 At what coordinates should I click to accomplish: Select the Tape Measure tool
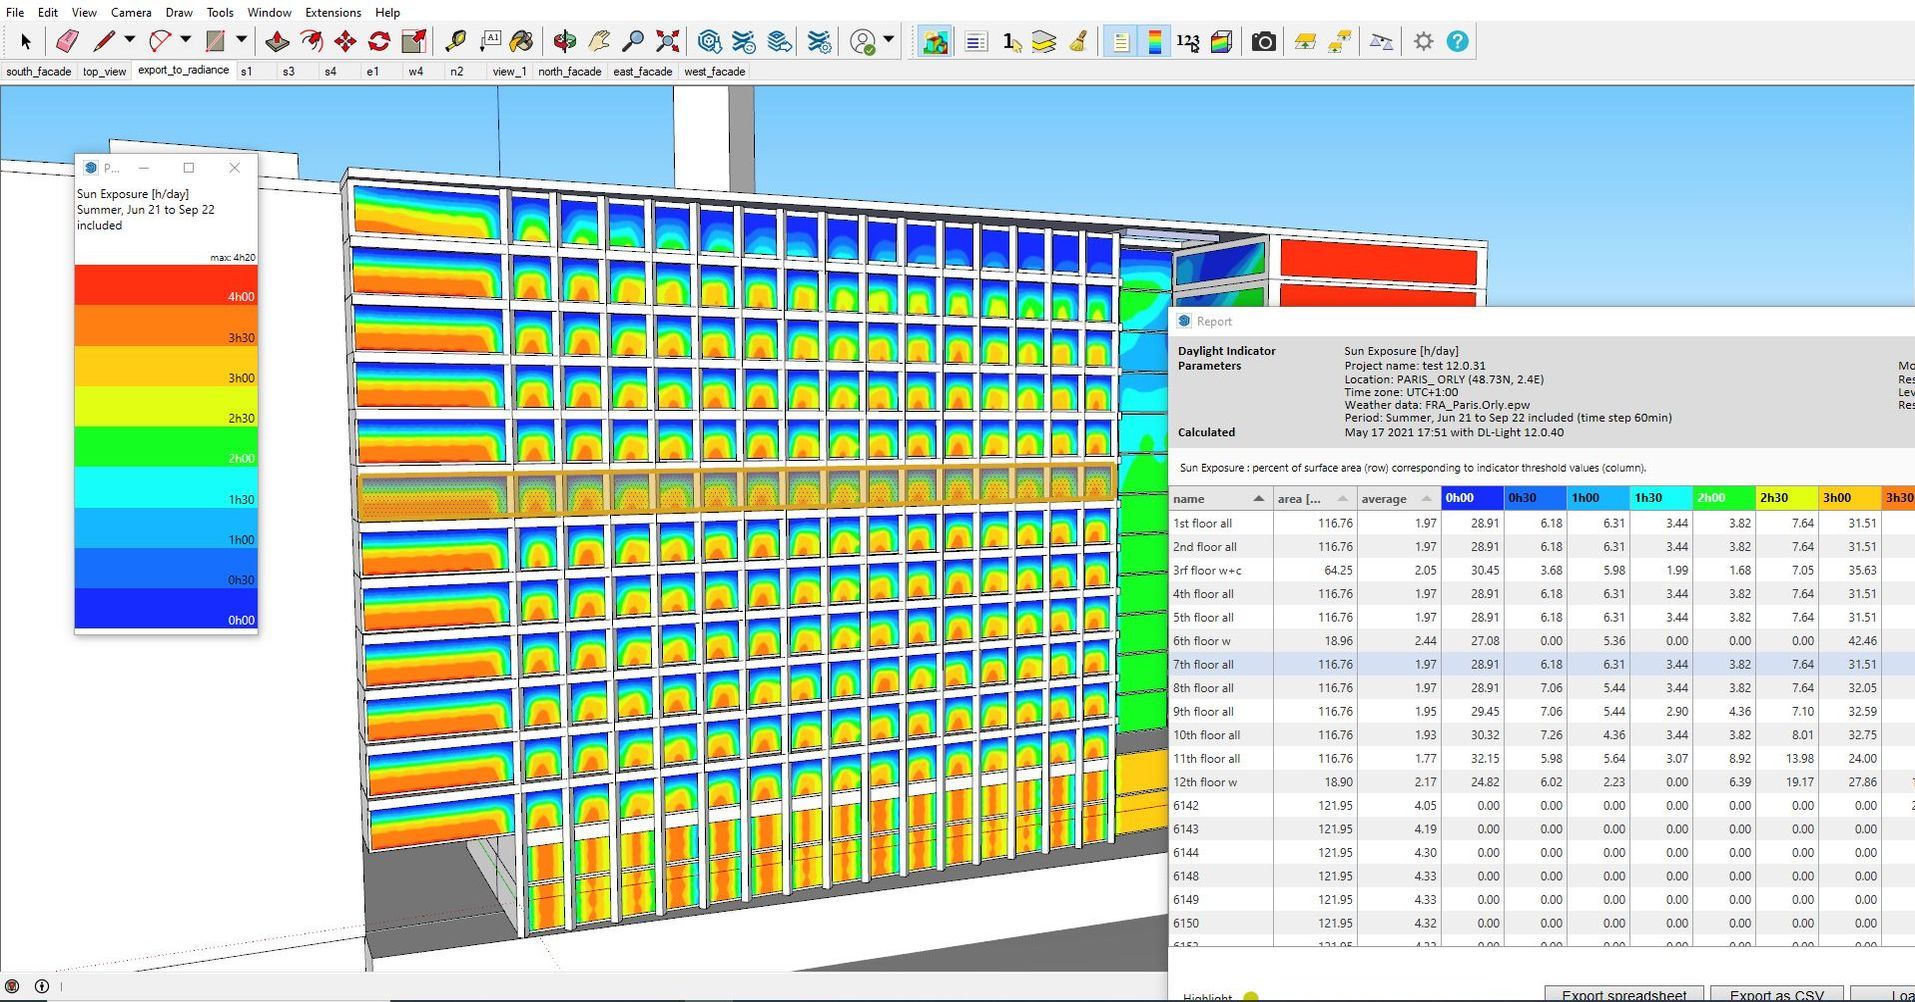point(455,41)
